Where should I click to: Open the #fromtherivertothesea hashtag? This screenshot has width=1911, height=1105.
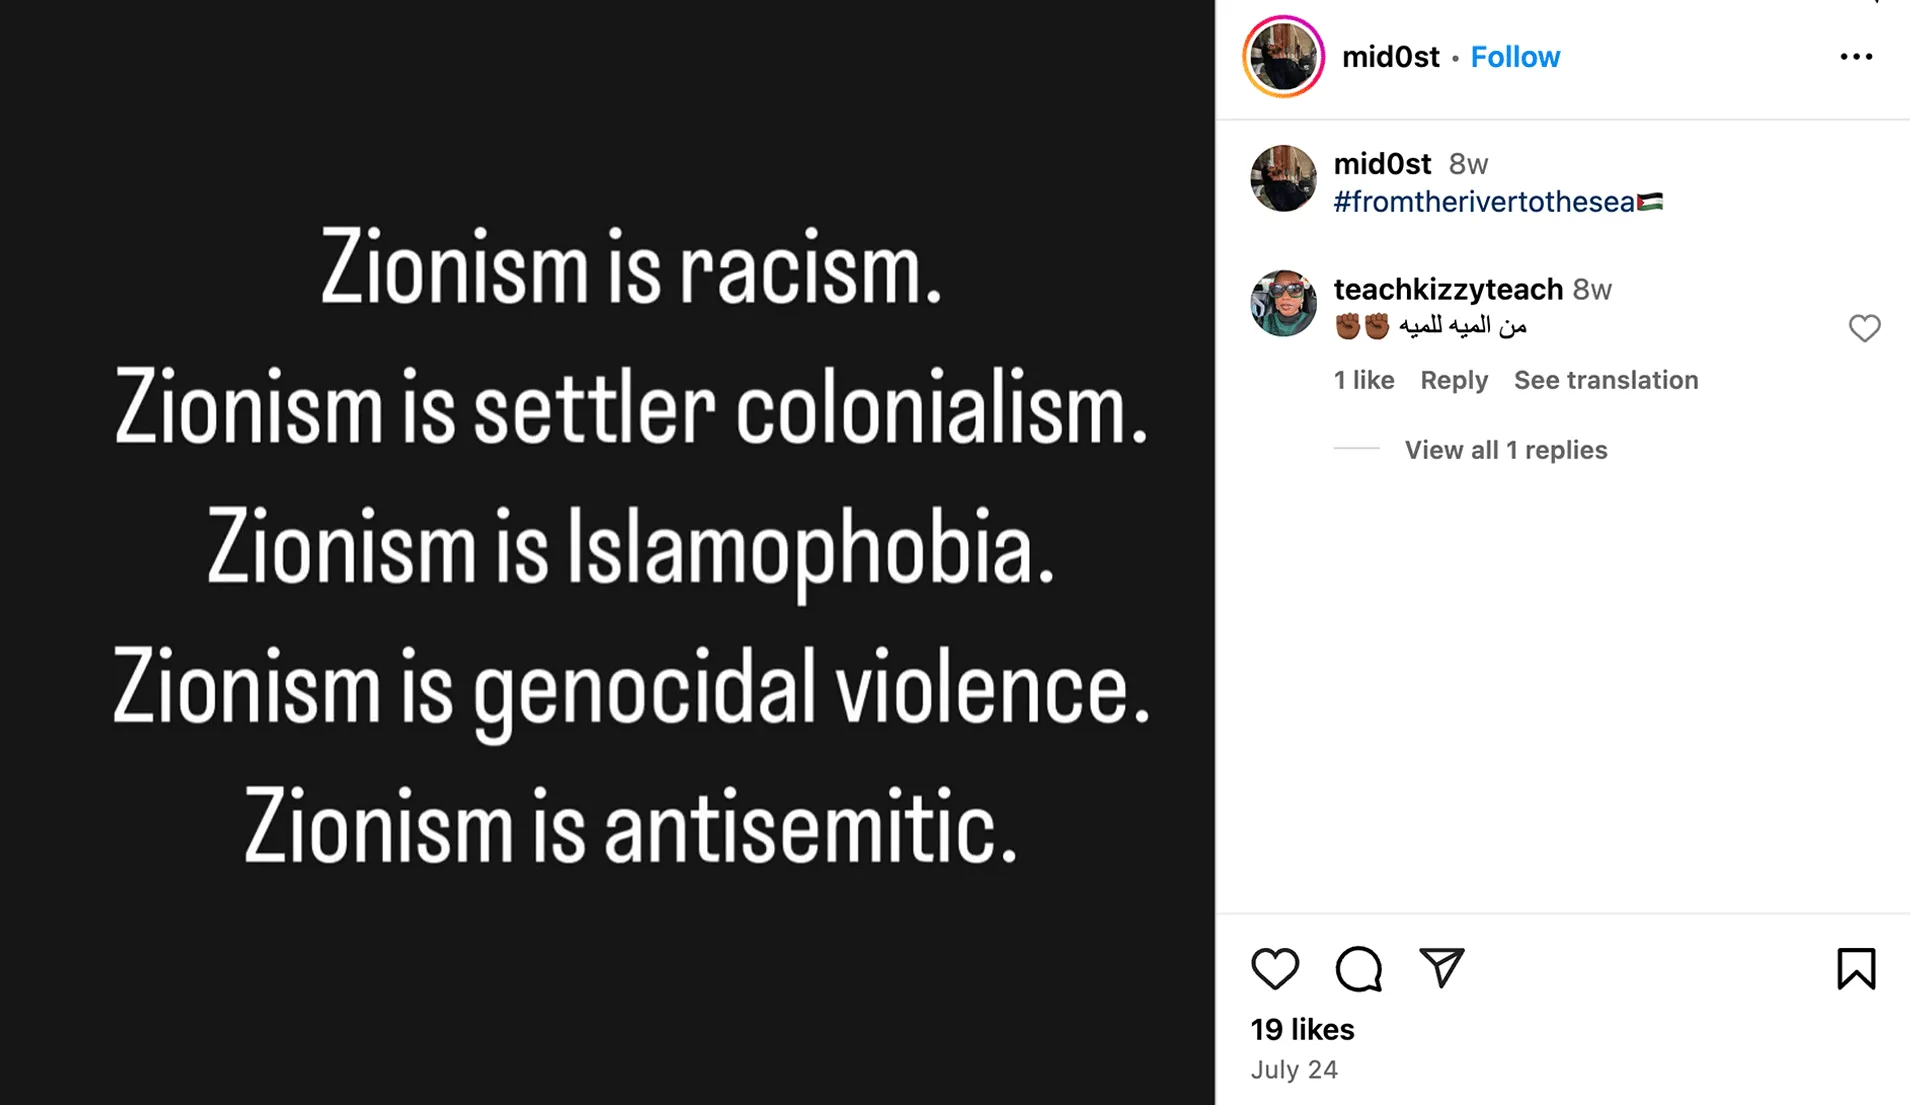coord(1484,202)
